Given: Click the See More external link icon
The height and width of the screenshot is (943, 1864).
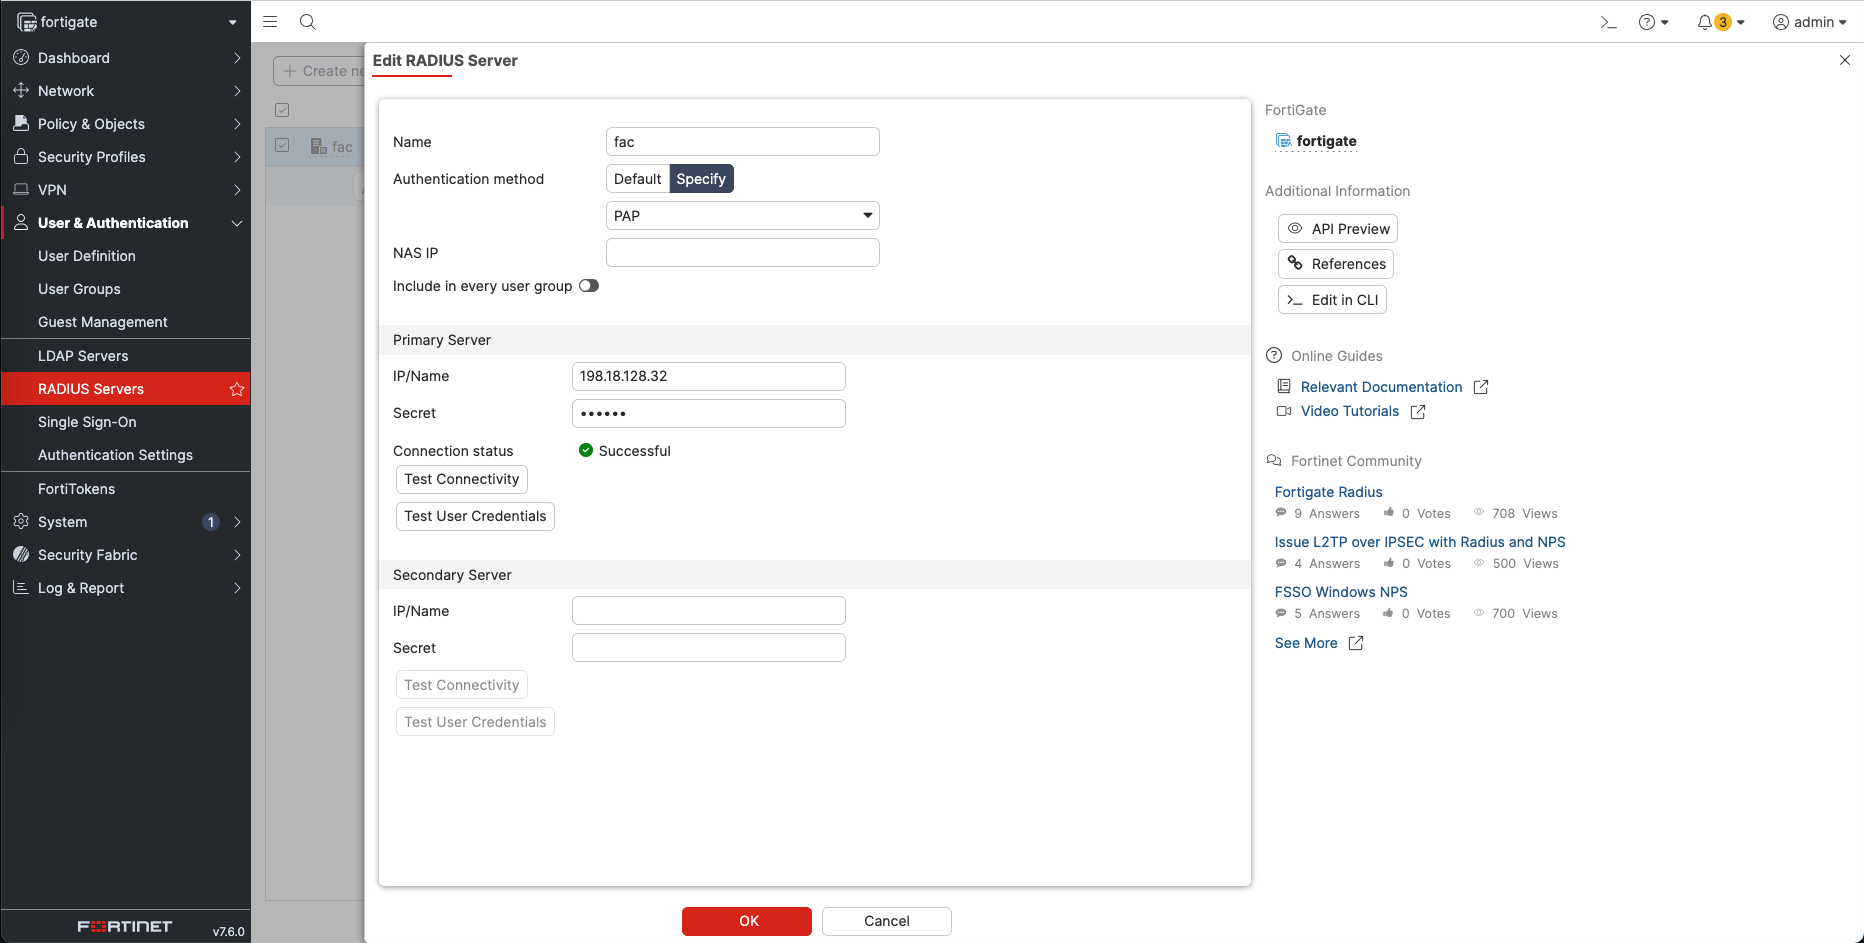Looking at the screenshot, I should coord(1356,643).
